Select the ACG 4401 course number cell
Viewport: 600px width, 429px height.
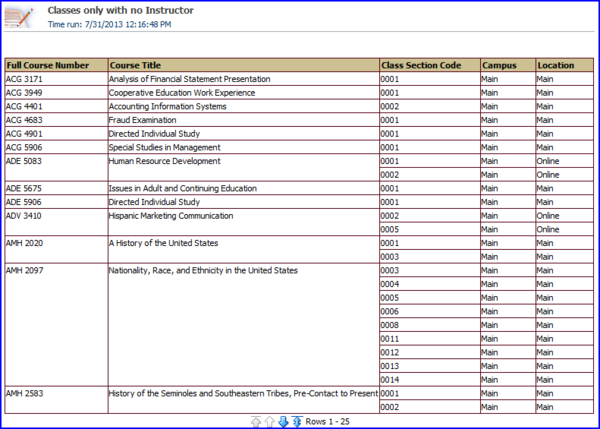pyautogui.click(x=56, y=106)
